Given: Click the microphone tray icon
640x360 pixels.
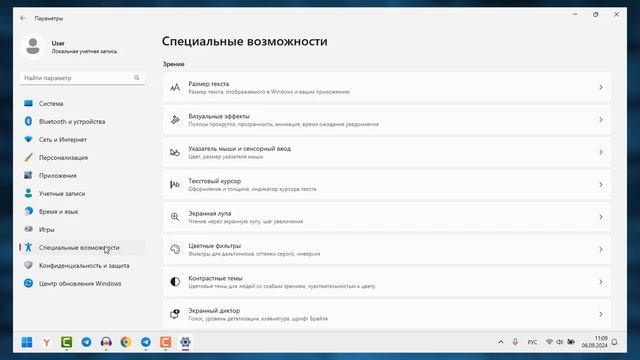Looking at the screenshot, I should [515, 342].
